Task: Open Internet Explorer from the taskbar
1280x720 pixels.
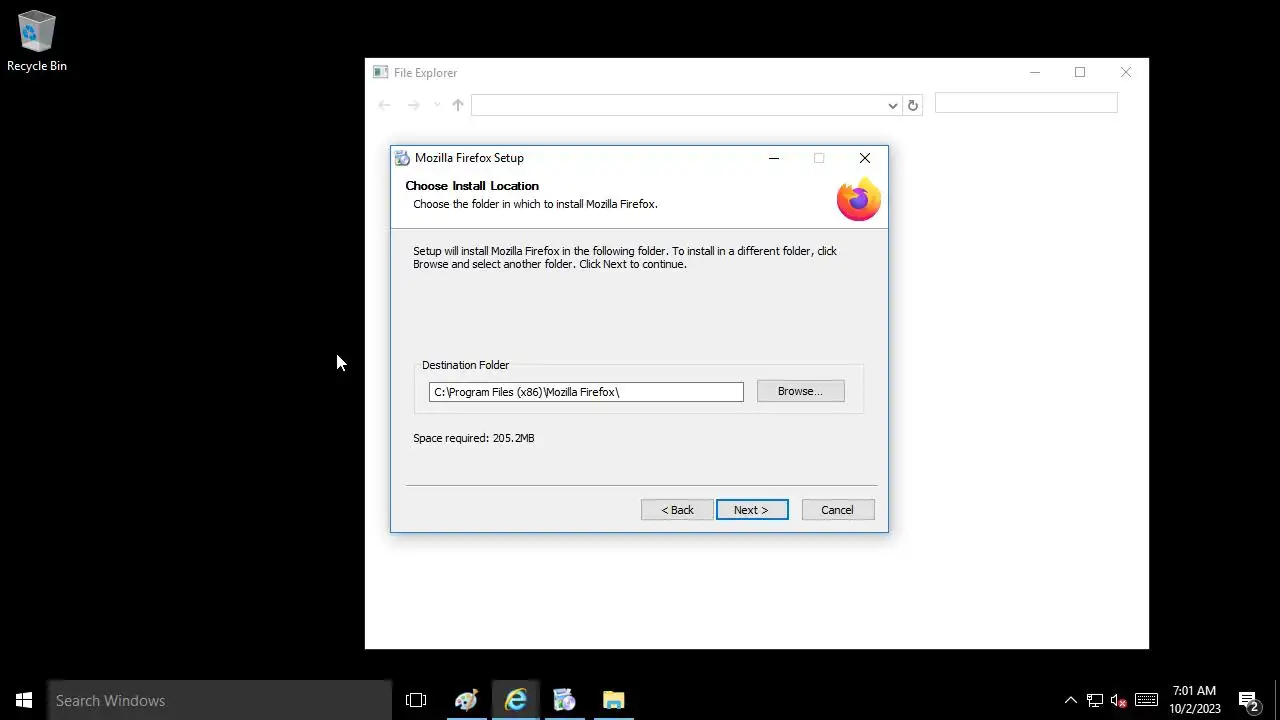Action: (515, 700)
